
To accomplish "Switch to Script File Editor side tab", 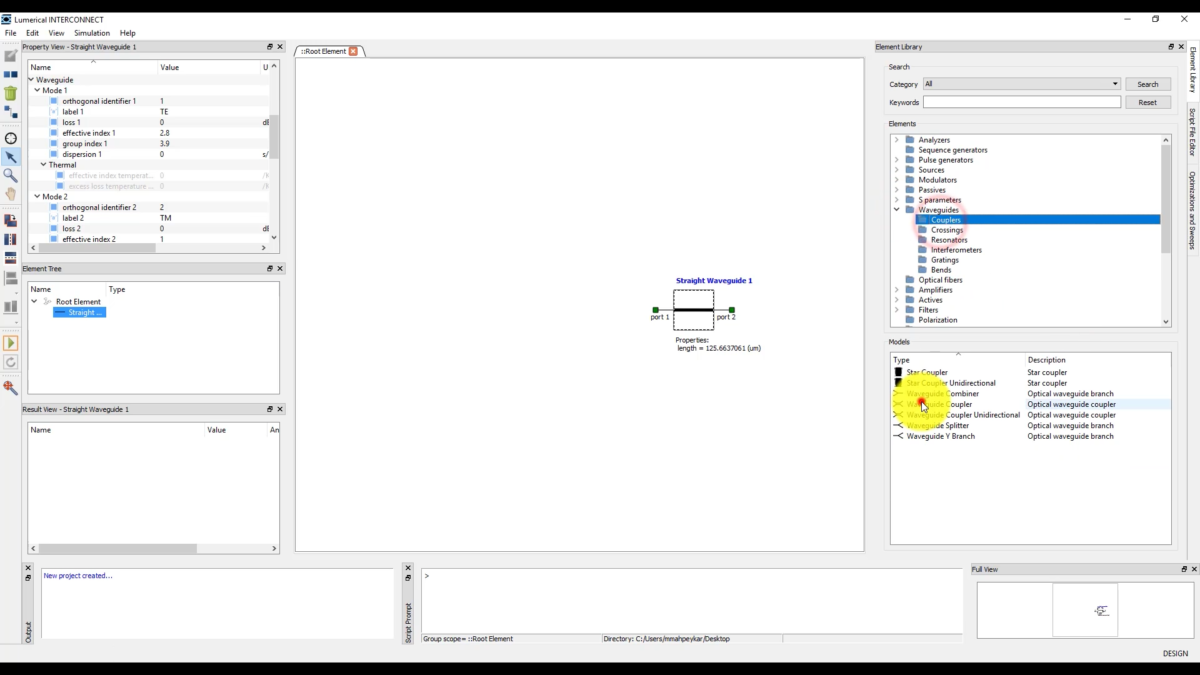I will coord(1193,132).
